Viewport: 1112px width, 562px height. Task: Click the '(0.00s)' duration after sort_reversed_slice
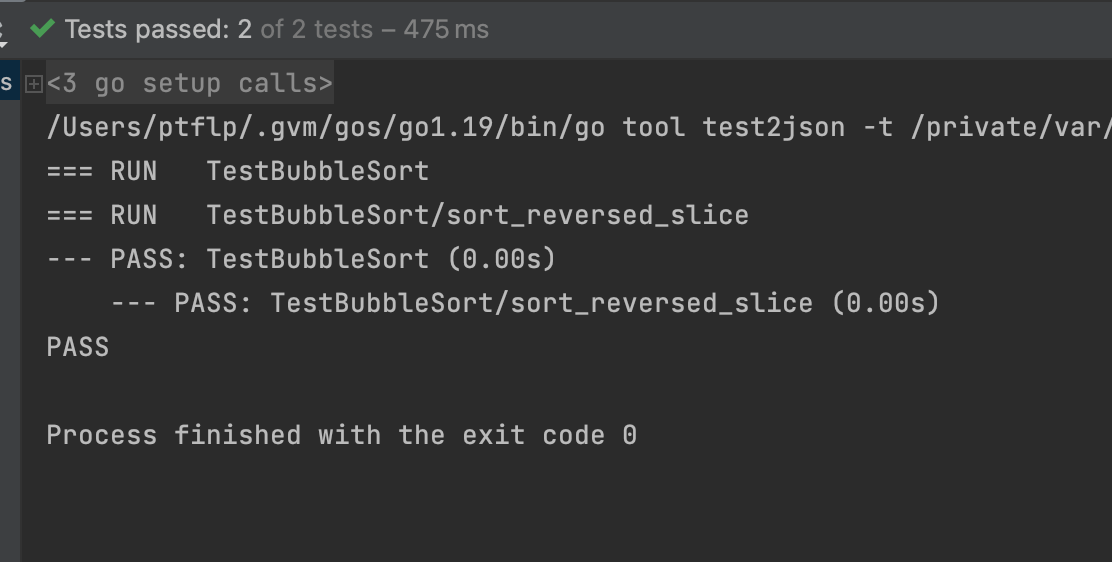coord(885,303)
